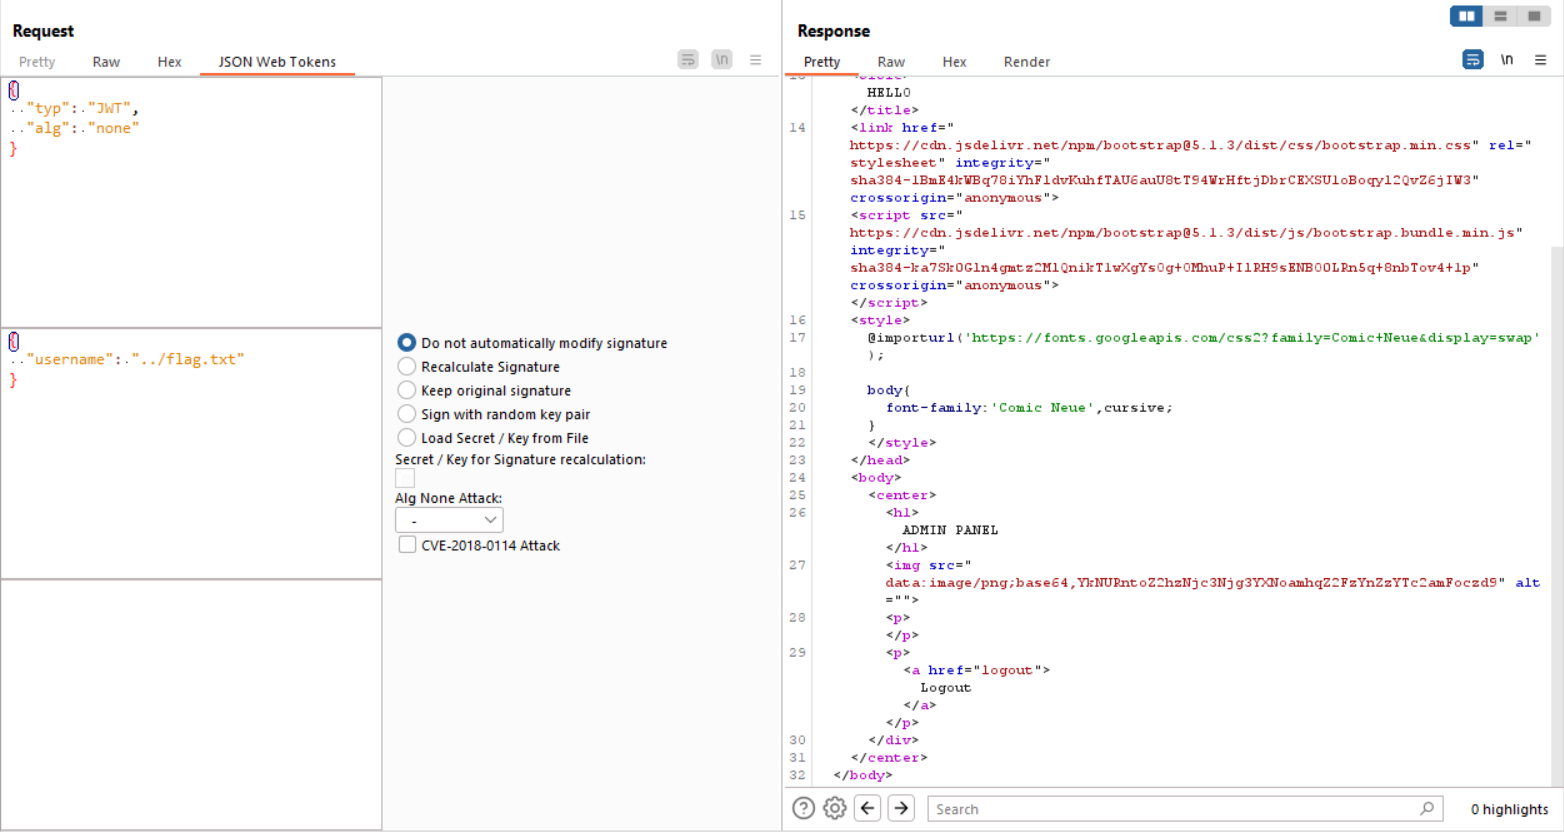This screenshot has width=1564, height=832.
Task: Click the magnifier icon in search box
Action: click(1427, 808)
